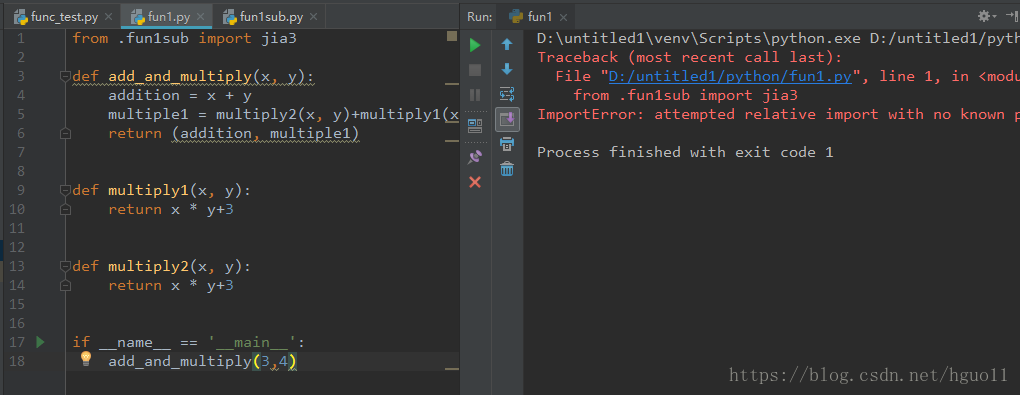1020x395 pixels.
Task: Click line number 12 in the gutter
Action: tap(17, 247)
